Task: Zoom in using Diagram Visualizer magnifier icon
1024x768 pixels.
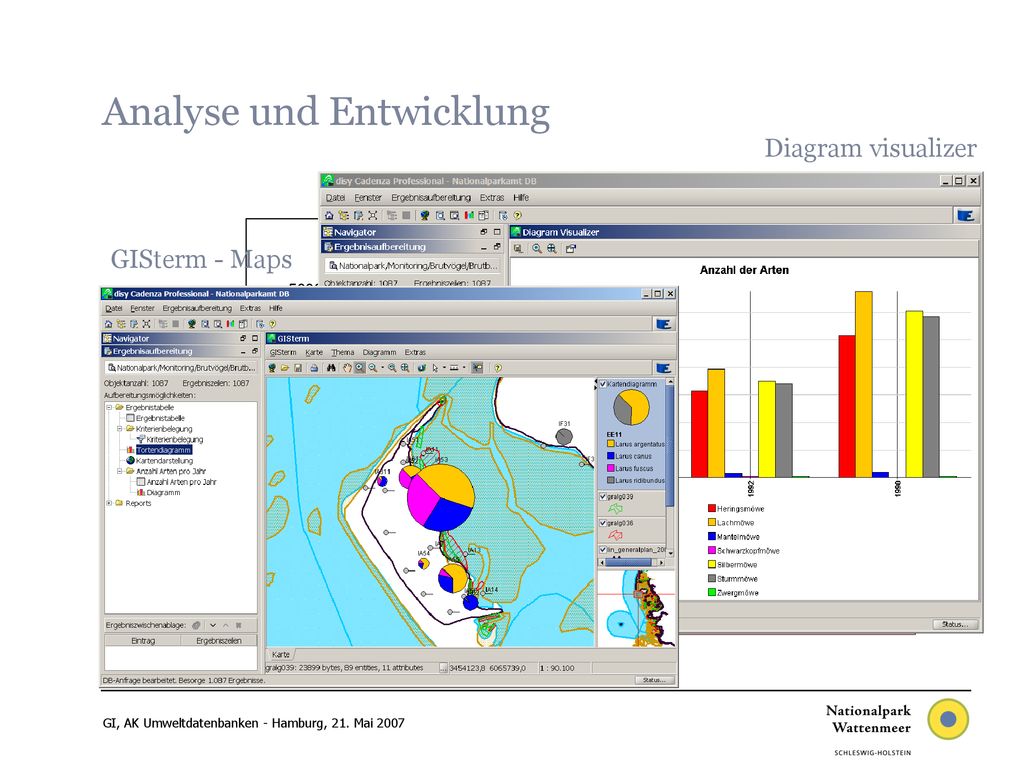Action: tap(537, 249)
